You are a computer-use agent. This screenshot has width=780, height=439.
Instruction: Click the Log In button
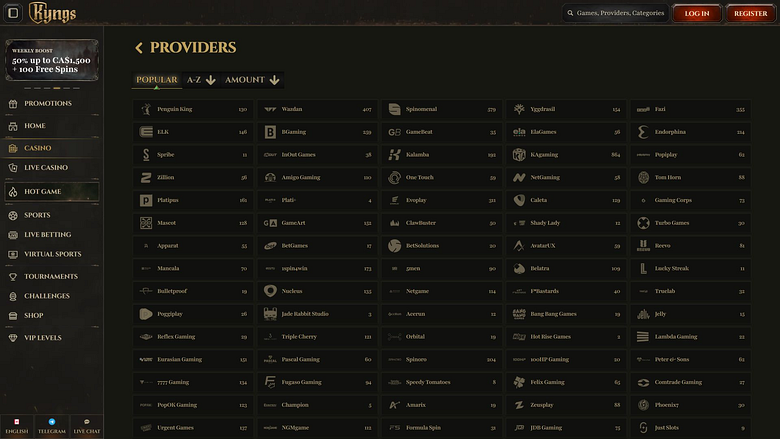pyautogui.click(x=697, y=13)
